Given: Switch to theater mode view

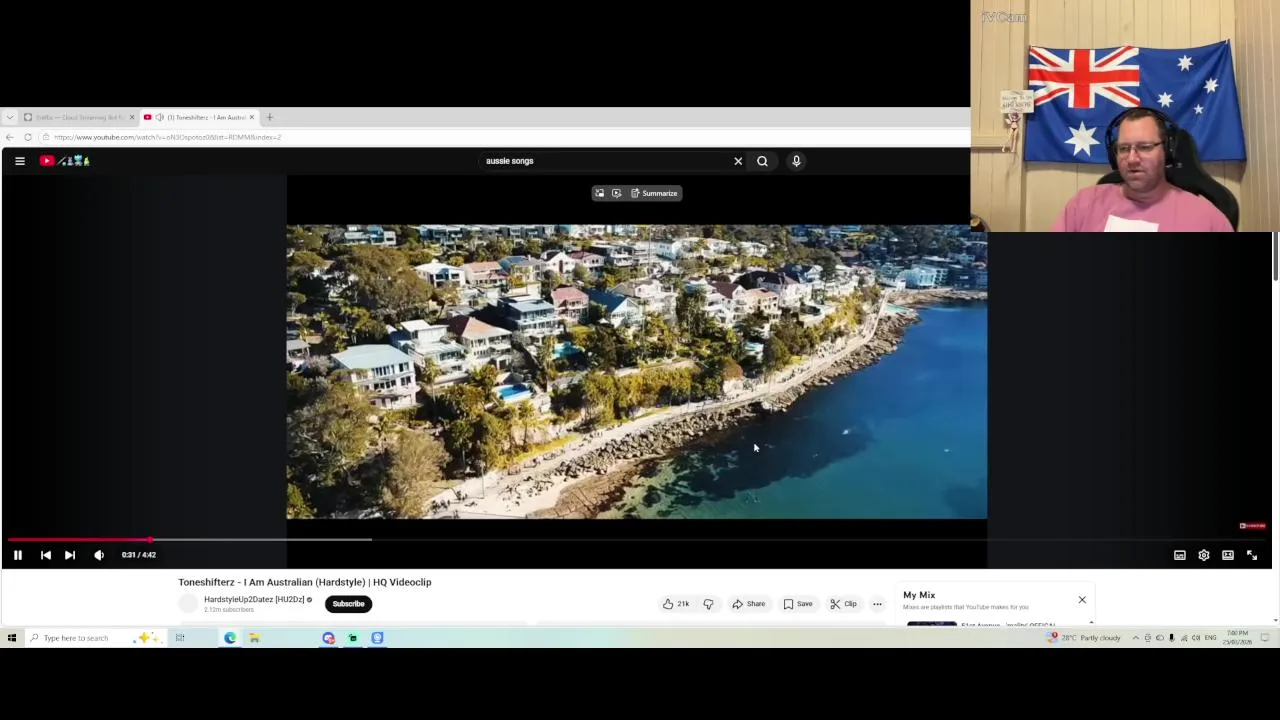Looking at the screenshot, I should [1228, 555].
